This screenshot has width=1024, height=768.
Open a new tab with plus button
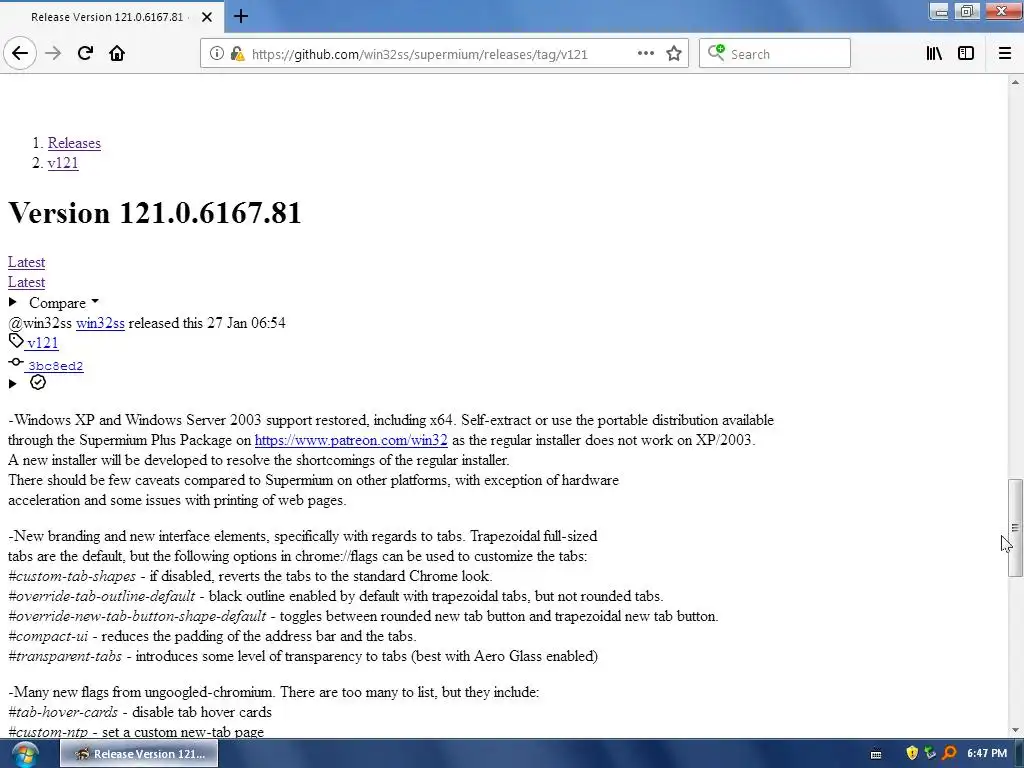(240, 16)
